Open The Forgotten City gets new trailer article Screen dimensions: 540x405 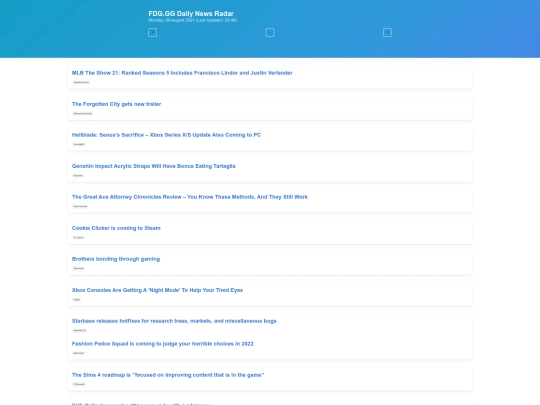[116, 104]
